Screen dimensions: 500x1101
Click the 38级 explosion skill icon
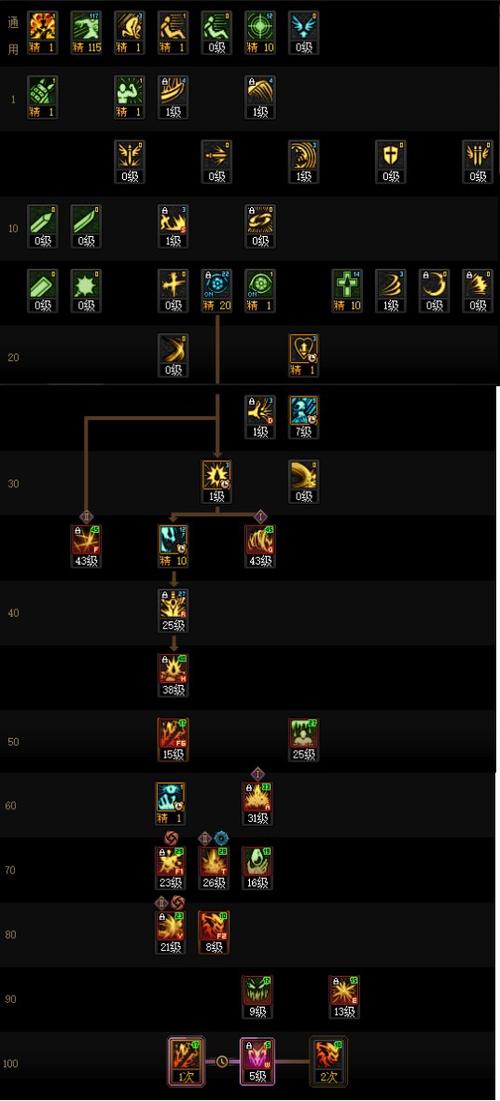(173, 675)
